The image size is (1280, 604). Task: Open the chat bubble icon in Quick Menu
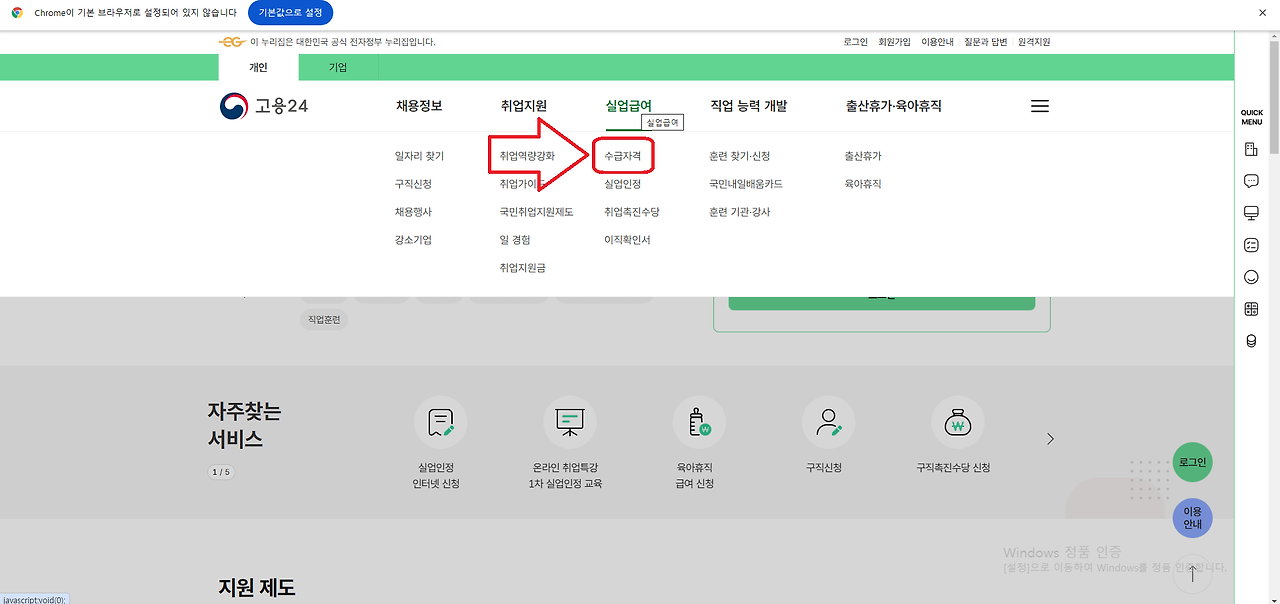1251,181
